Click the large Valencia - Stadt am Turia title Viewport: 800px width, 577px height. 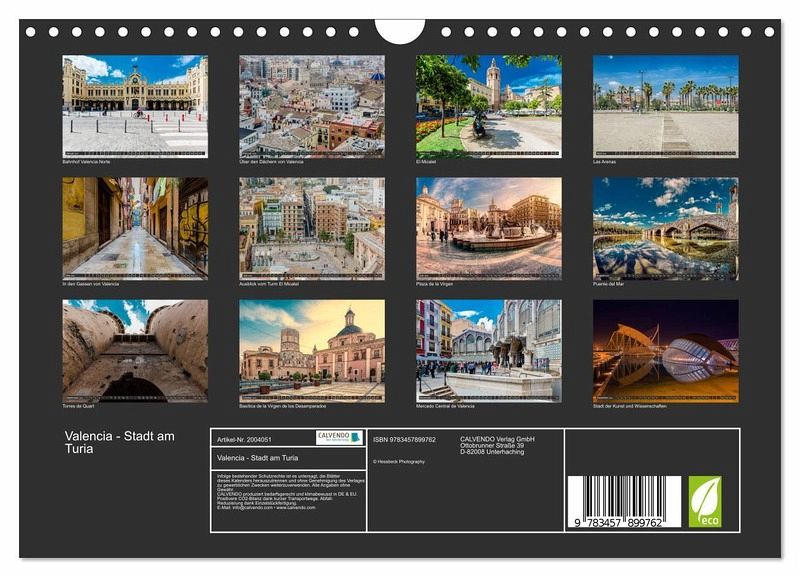[x=119, y=442]
